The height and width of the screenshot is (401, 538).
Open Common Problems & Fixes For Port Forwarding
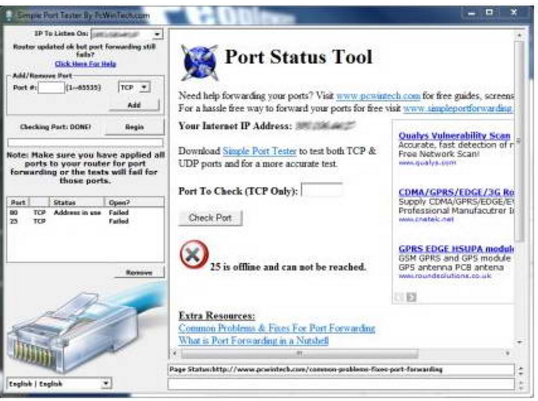tap(277, 328)
